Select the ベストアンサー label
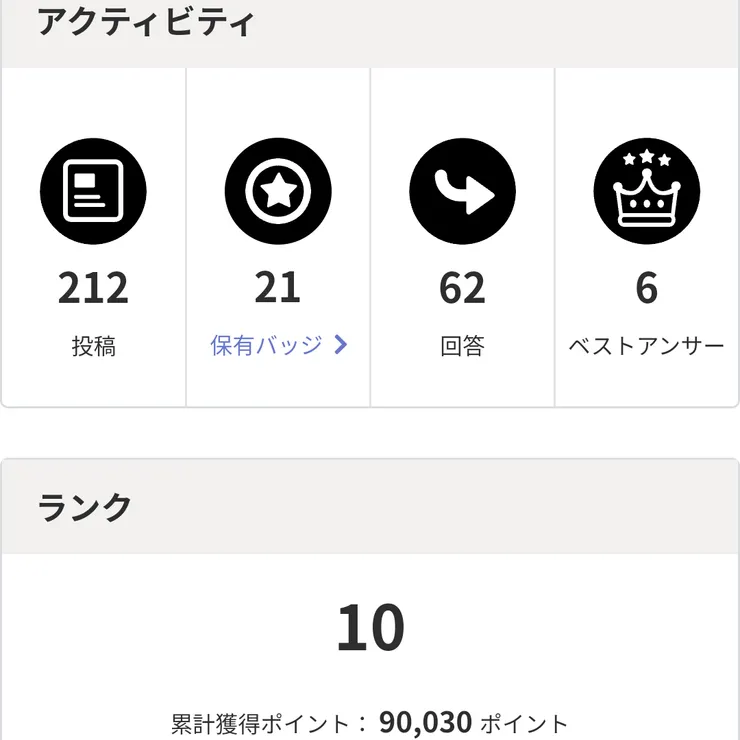Screen dimensions: 740x740 click(647, 347)
